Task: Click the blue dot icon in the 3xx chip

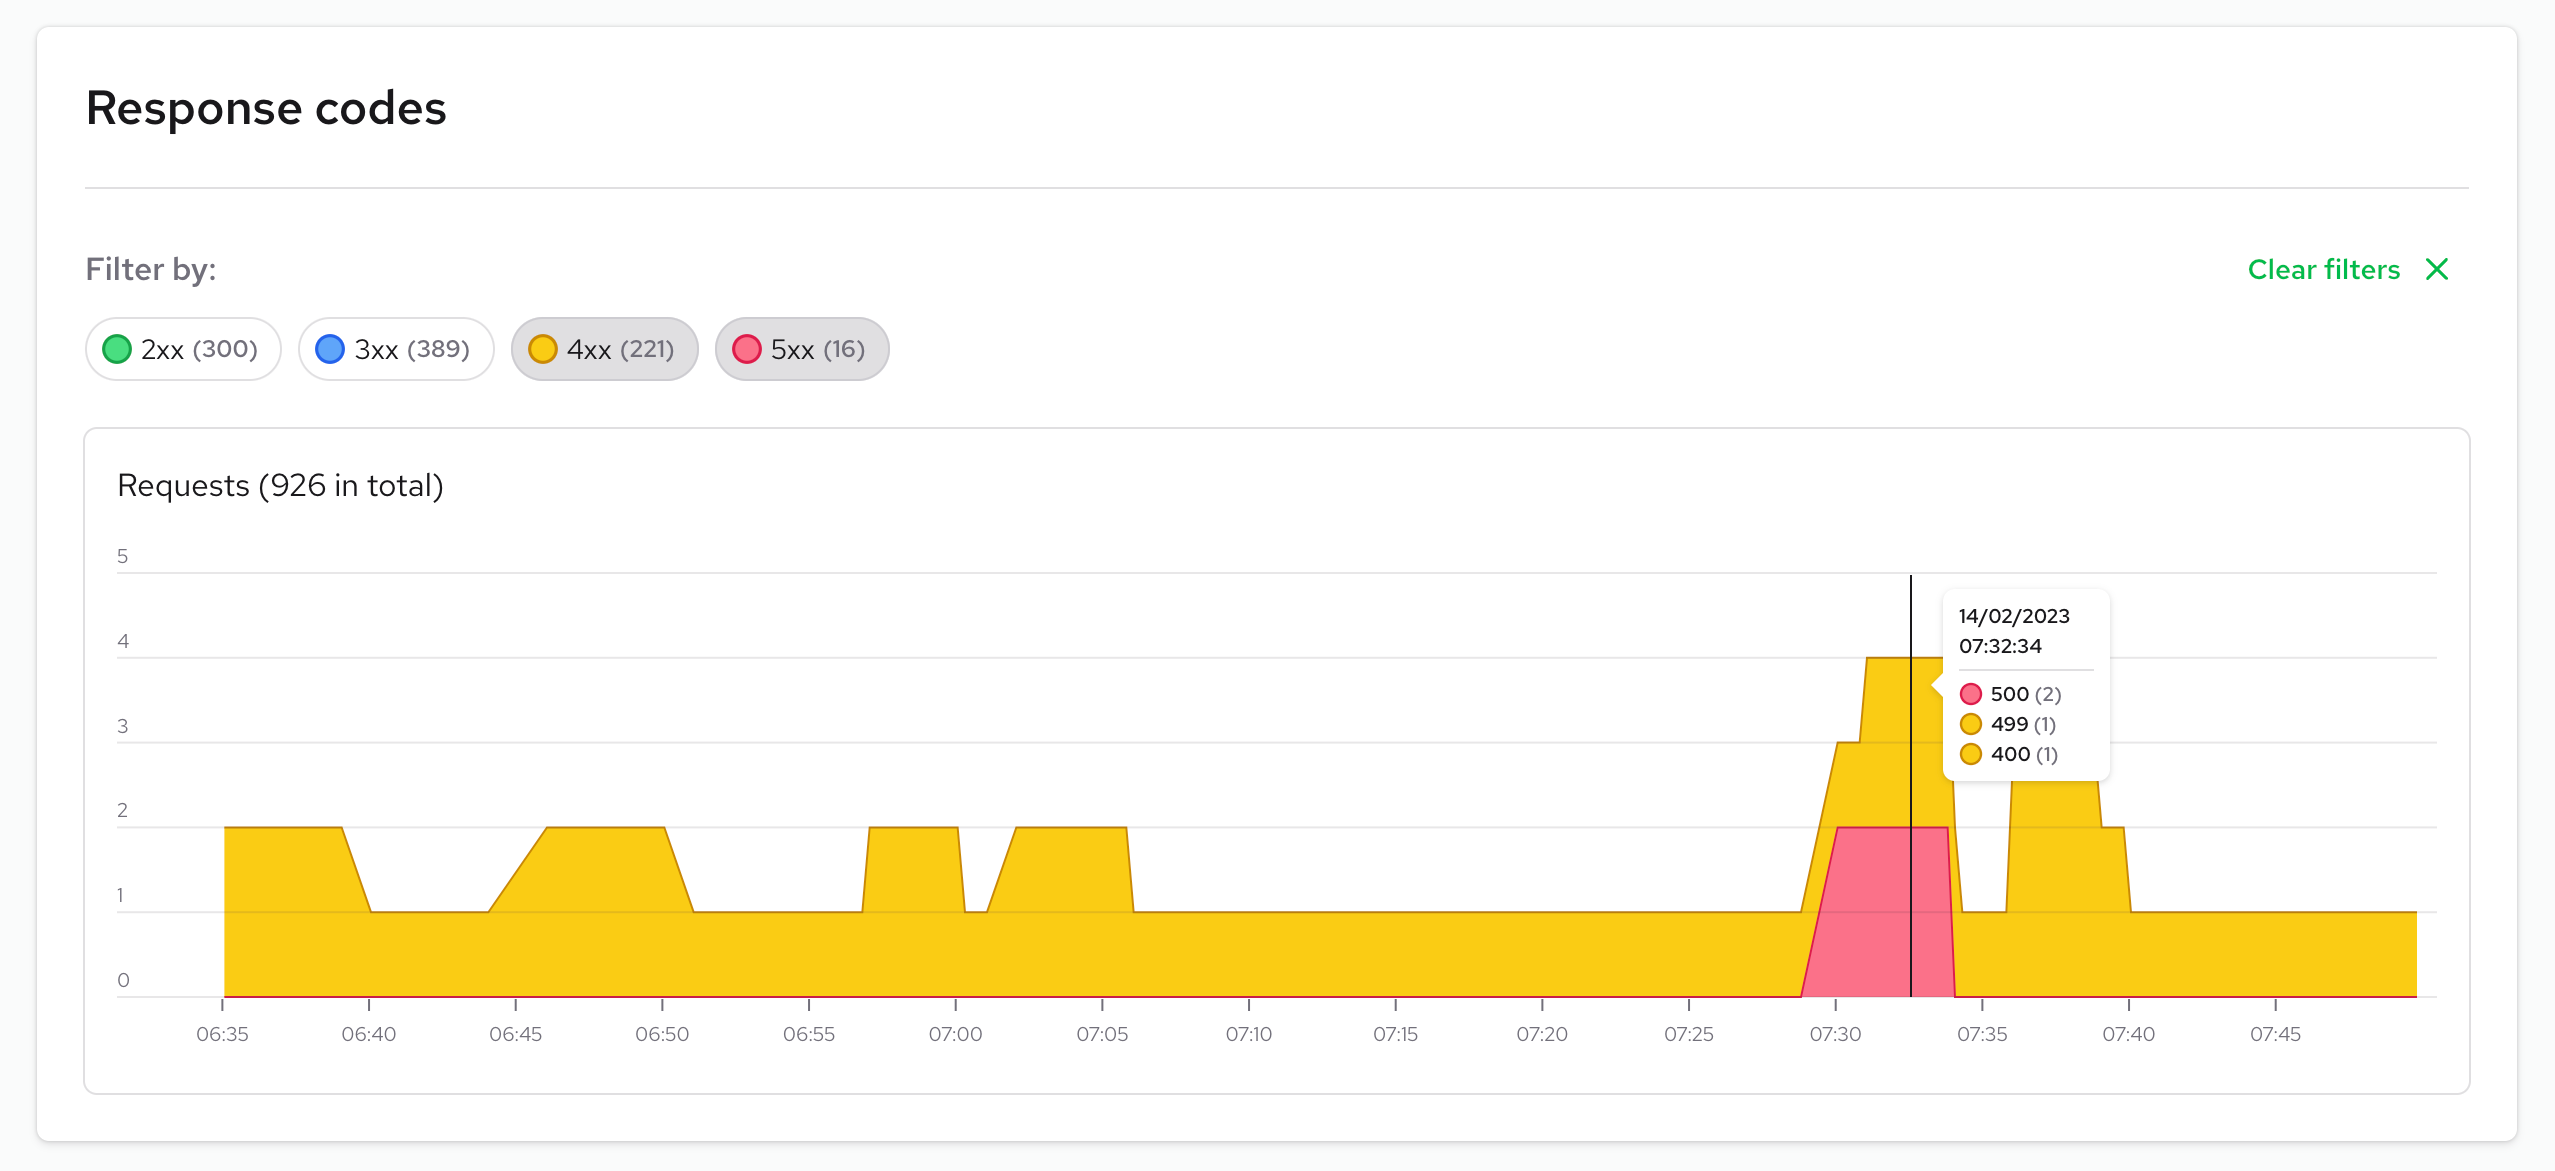Action: click(x=330, y=349)
